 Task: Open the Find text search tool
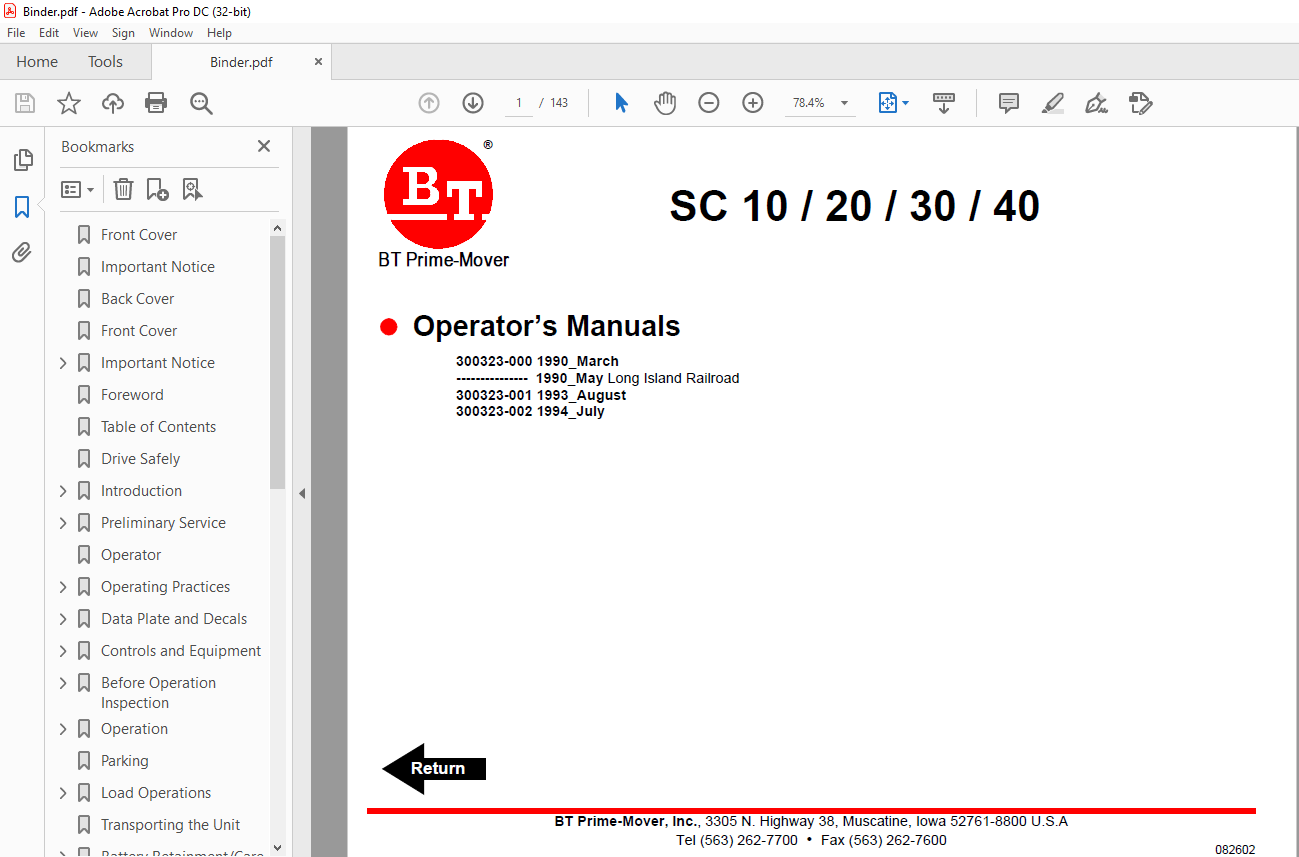pyautogui.click(x=201, y=103)
